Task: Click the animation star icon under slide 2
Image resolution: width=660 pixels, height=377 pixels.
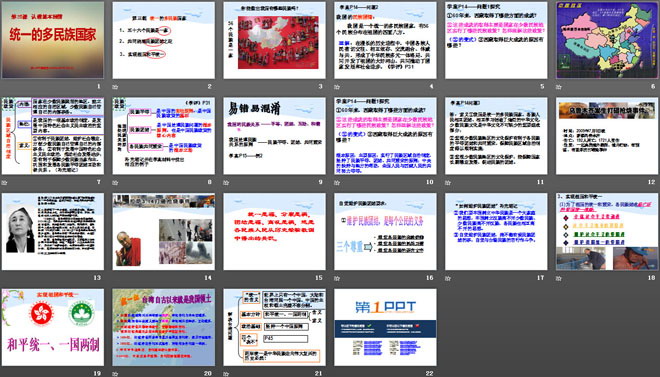Action: pos(115,87)
